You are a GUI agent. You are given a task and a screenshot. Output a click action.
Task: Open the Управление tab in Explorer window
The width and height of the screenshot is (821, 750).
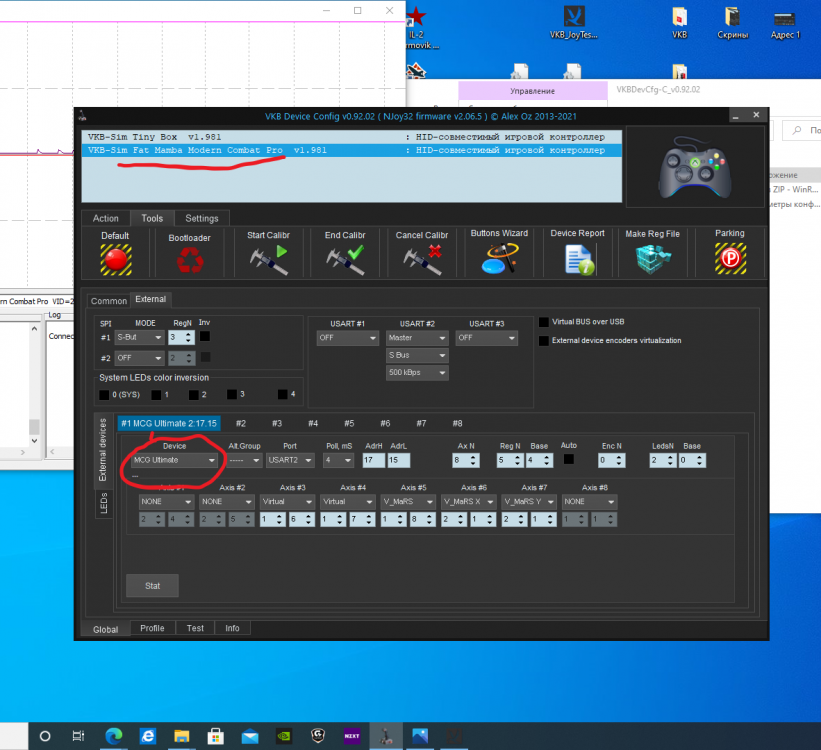pos(532,91)
